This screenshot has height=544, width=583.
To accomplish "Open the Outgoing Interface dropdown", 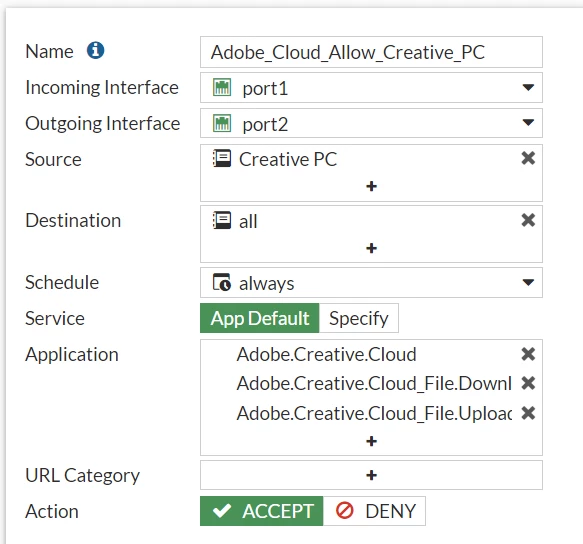I will (371, 123).
